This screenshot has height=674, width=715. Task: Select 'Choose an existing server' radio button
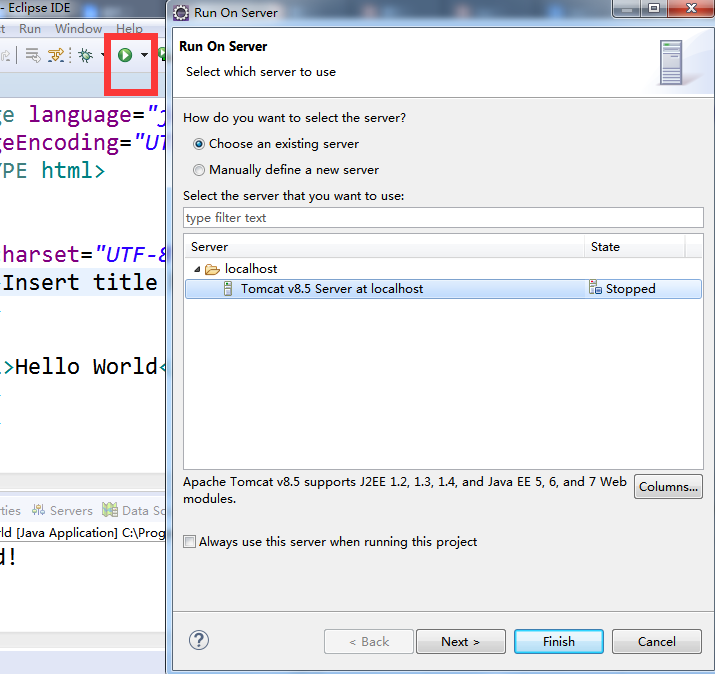[x=199, y=144]
